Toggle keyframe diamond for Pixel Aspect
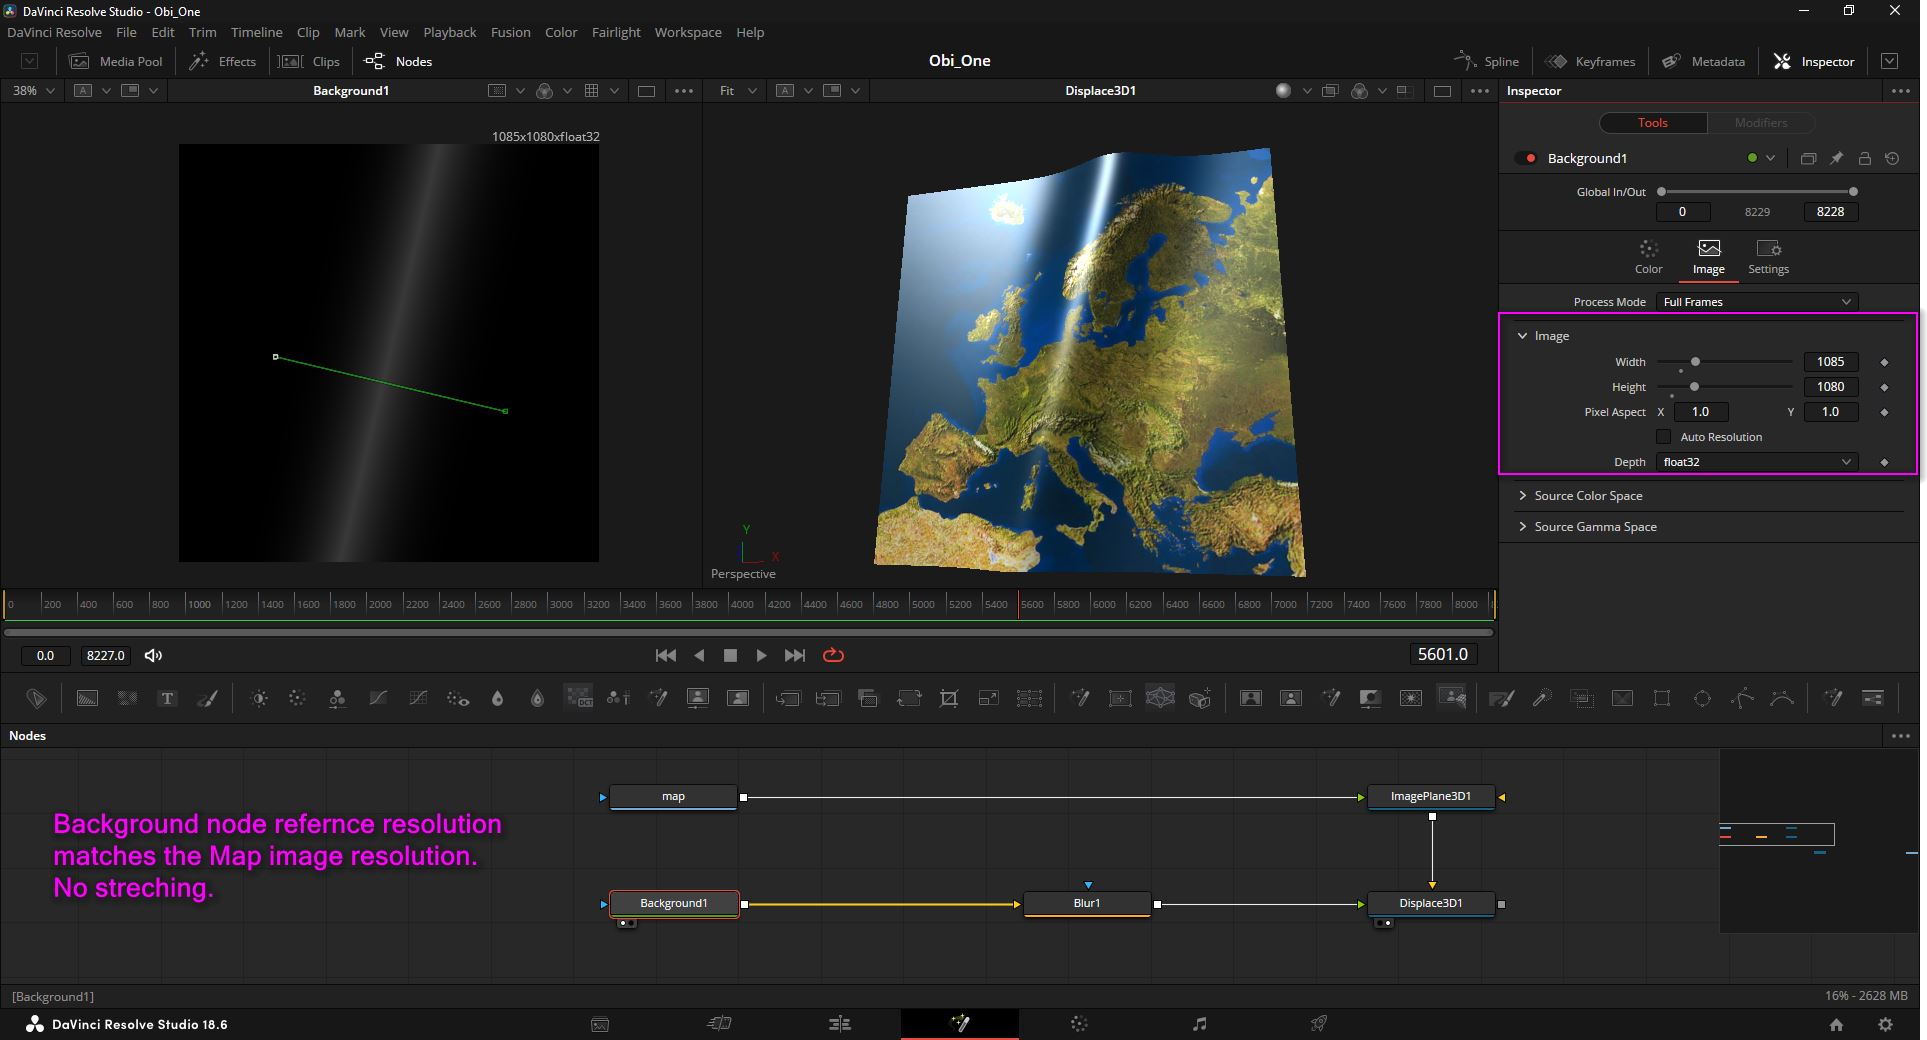The height and width of the screenshot is (1040, 1927). (x=1884, y=412)
